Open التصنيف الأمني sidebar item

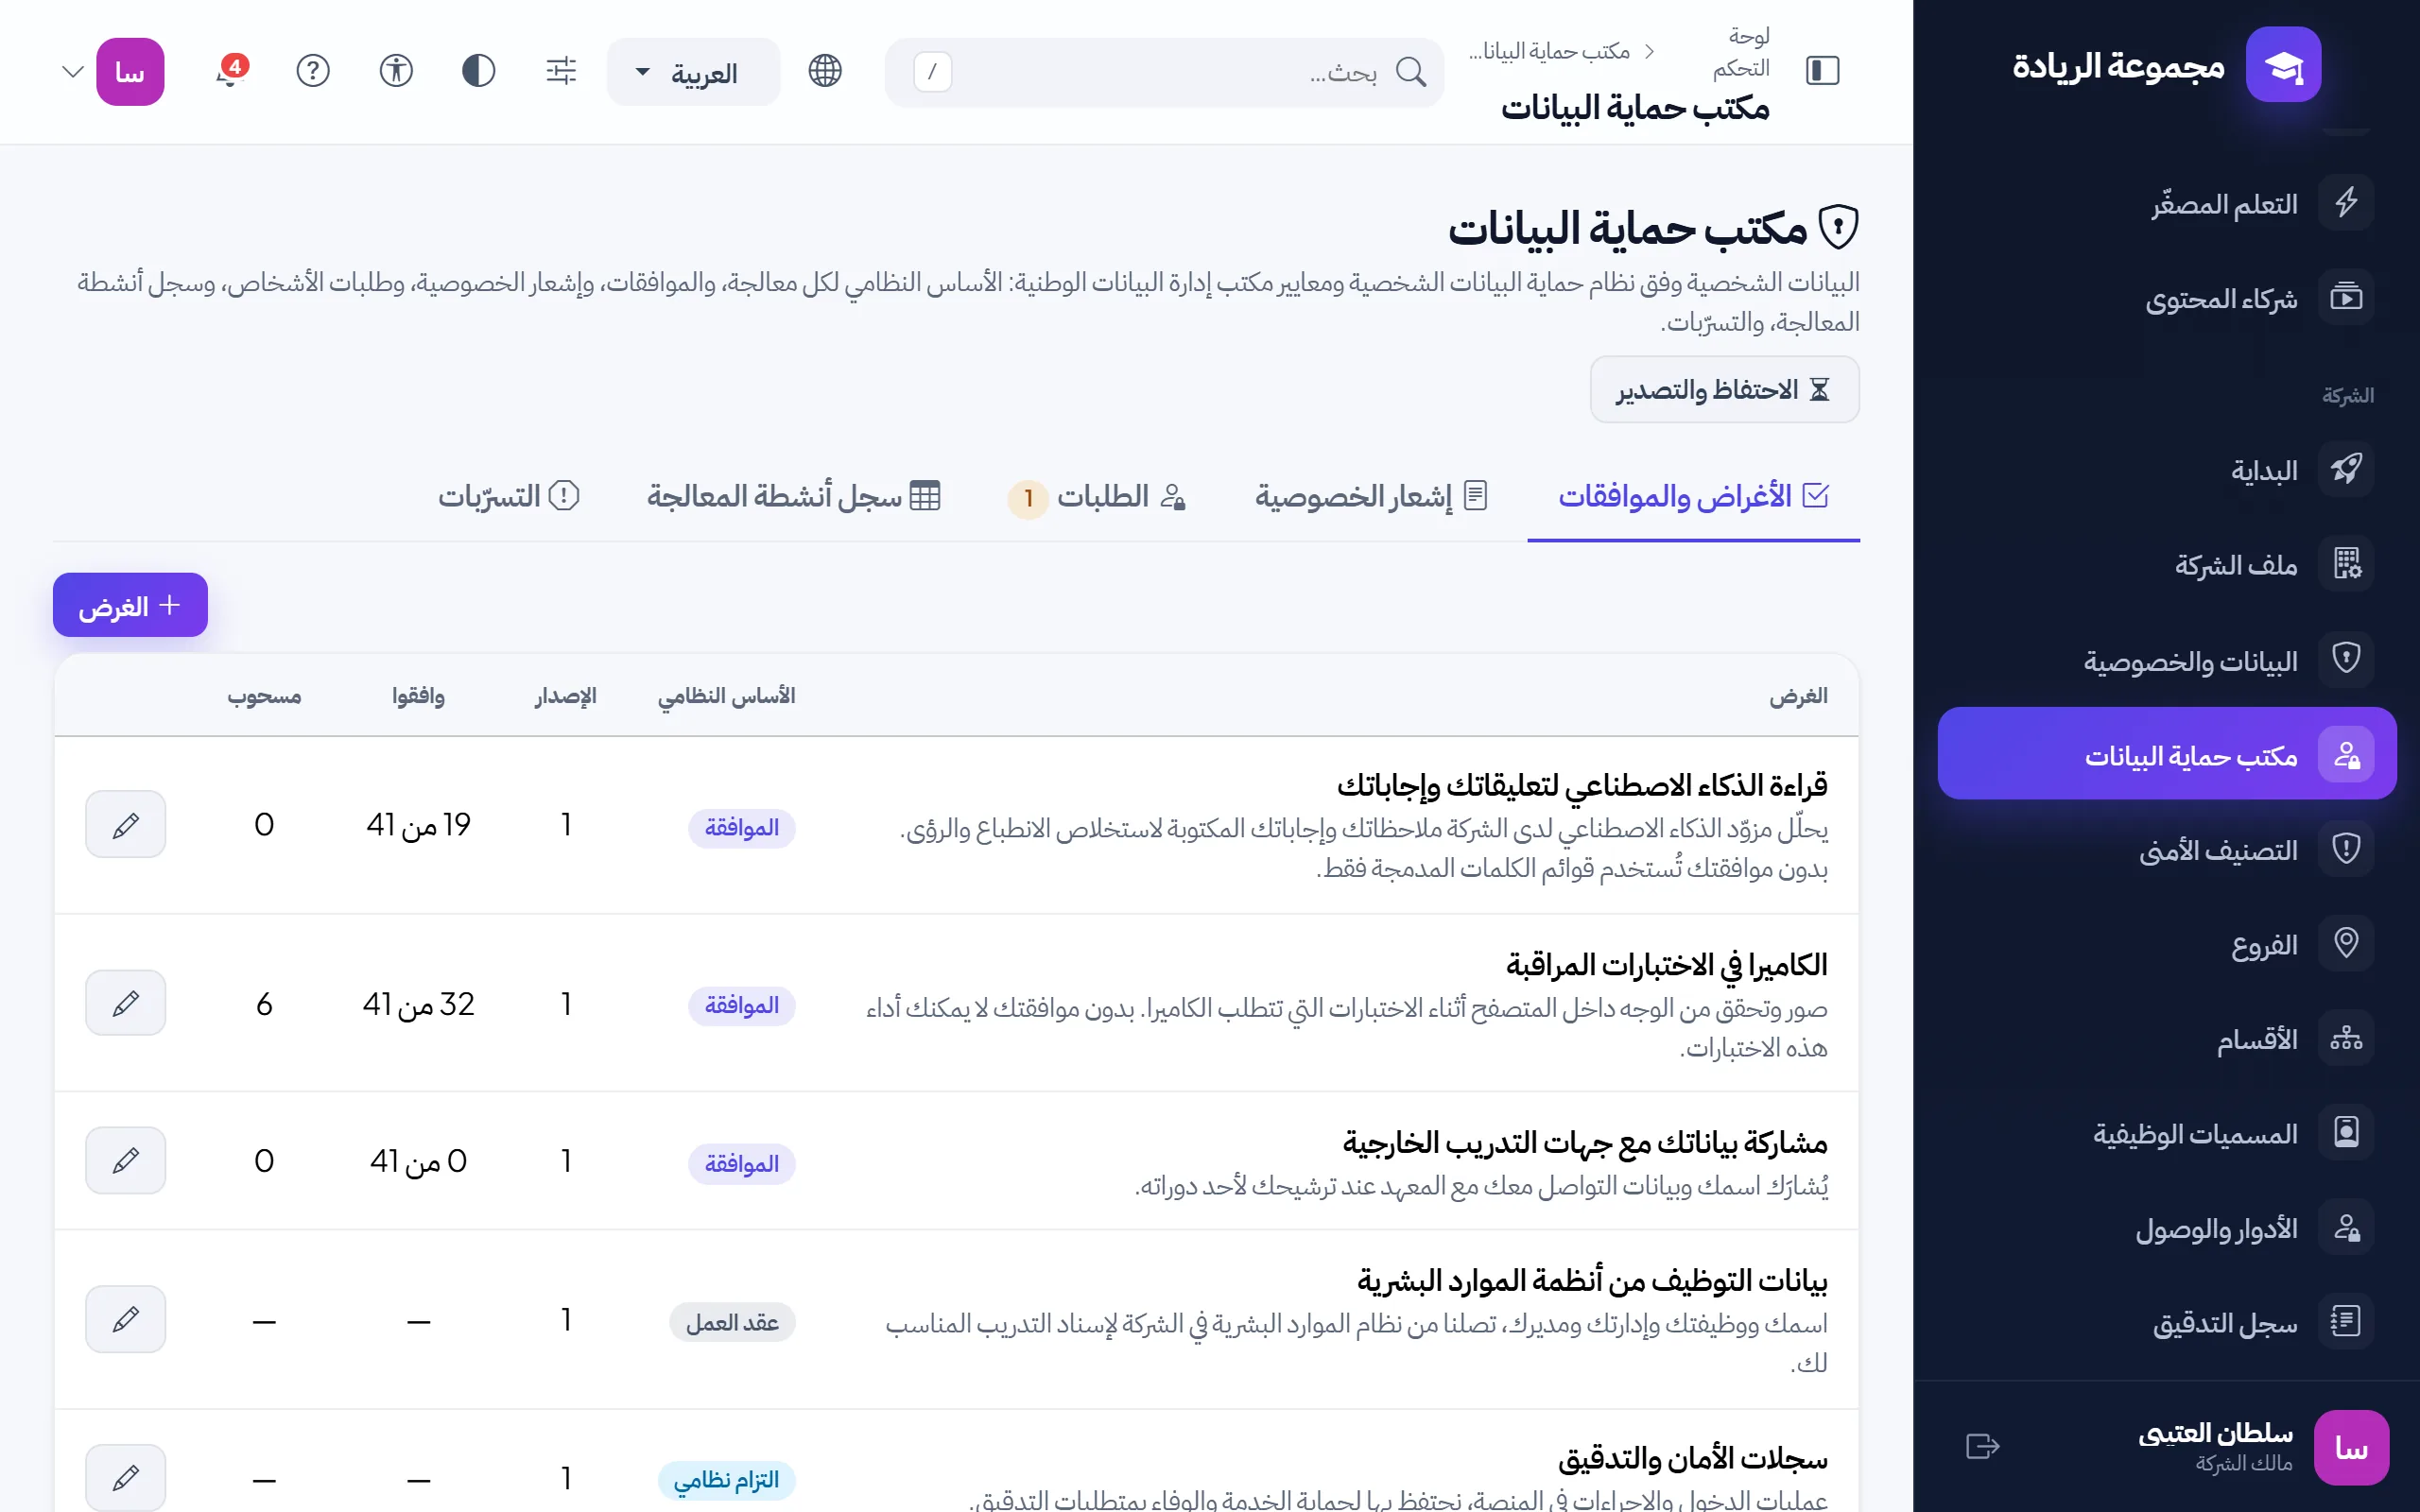tap(2166, 849)
